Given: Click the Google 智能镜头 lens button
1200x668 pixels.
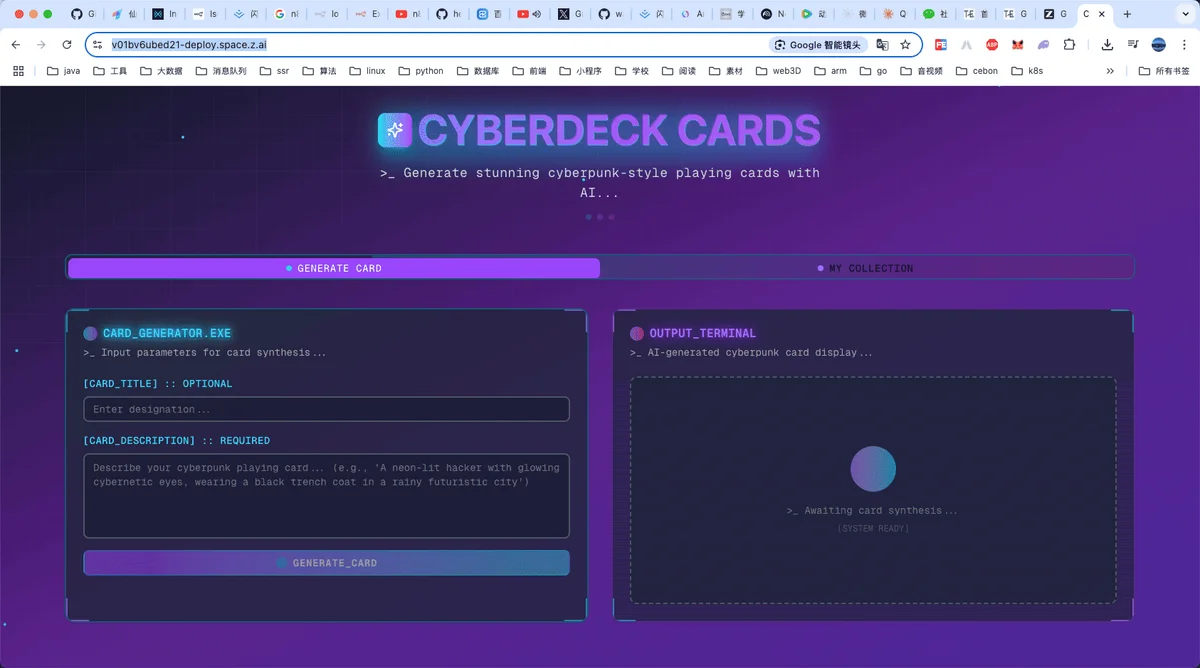Looking at the screenshot, I should point(818,45).
